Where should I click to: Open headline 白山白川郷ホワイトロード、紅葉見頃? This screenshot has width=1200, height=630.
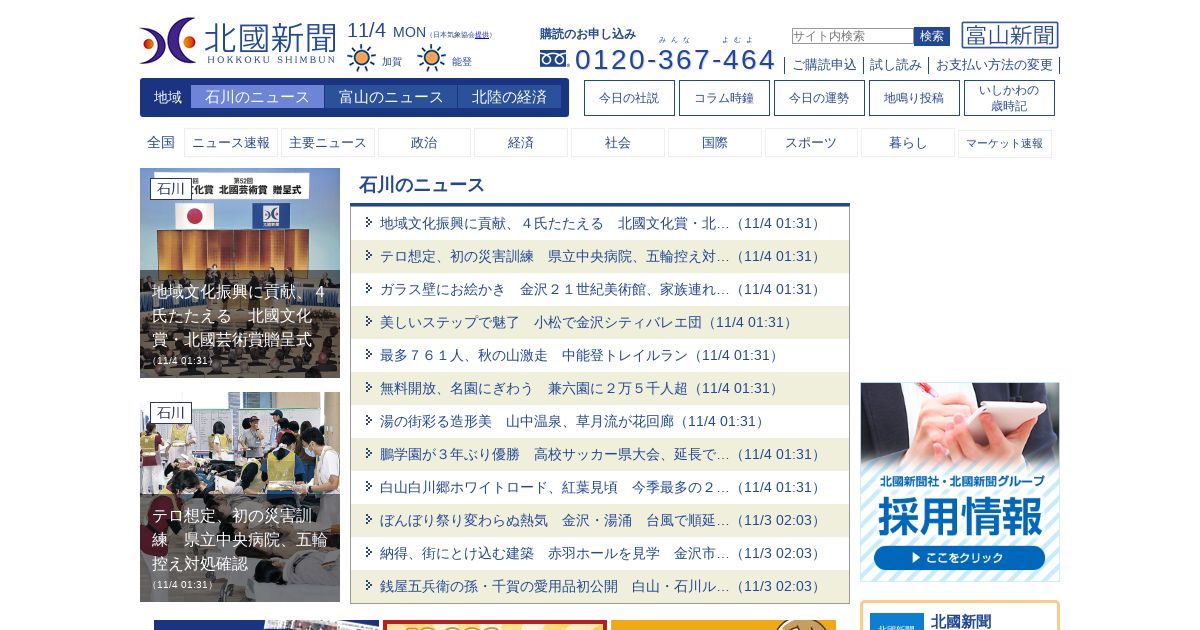click(600, 487)
